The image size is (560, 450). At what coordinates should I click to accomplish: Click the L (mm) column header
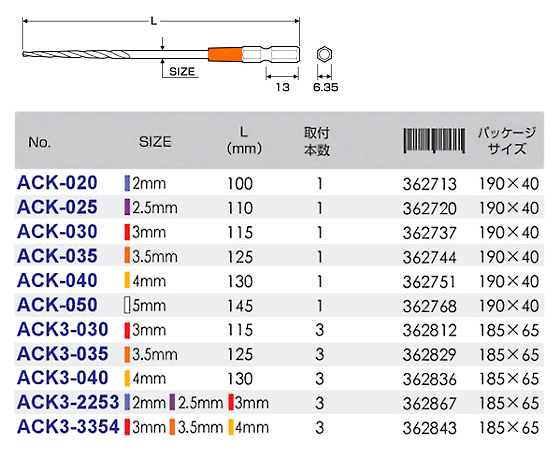pos(244,140)
